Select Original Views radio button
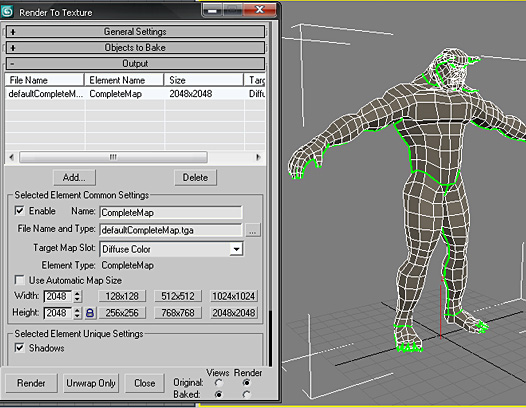Viewport: 526px width, 408px height. pyautogui.click(x=218, y=382)
